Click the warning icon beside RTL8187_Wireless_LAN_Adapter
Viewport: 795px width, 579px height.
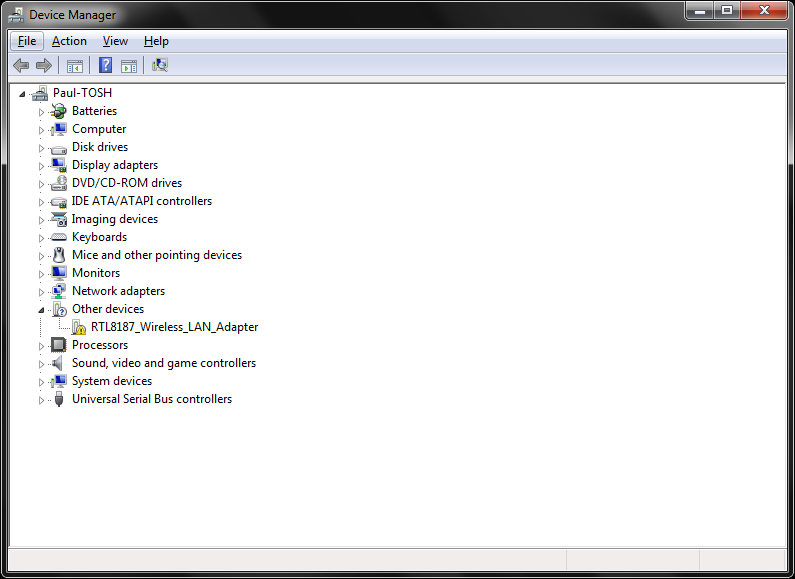pyautogui.click(x=78, y=327)
